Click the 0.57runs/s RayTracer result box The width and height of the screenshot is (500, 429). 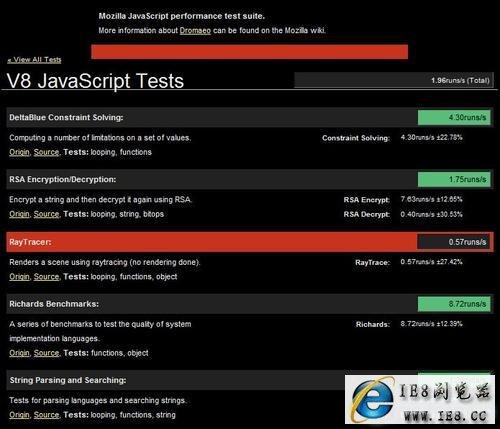[x=454, y=242]
